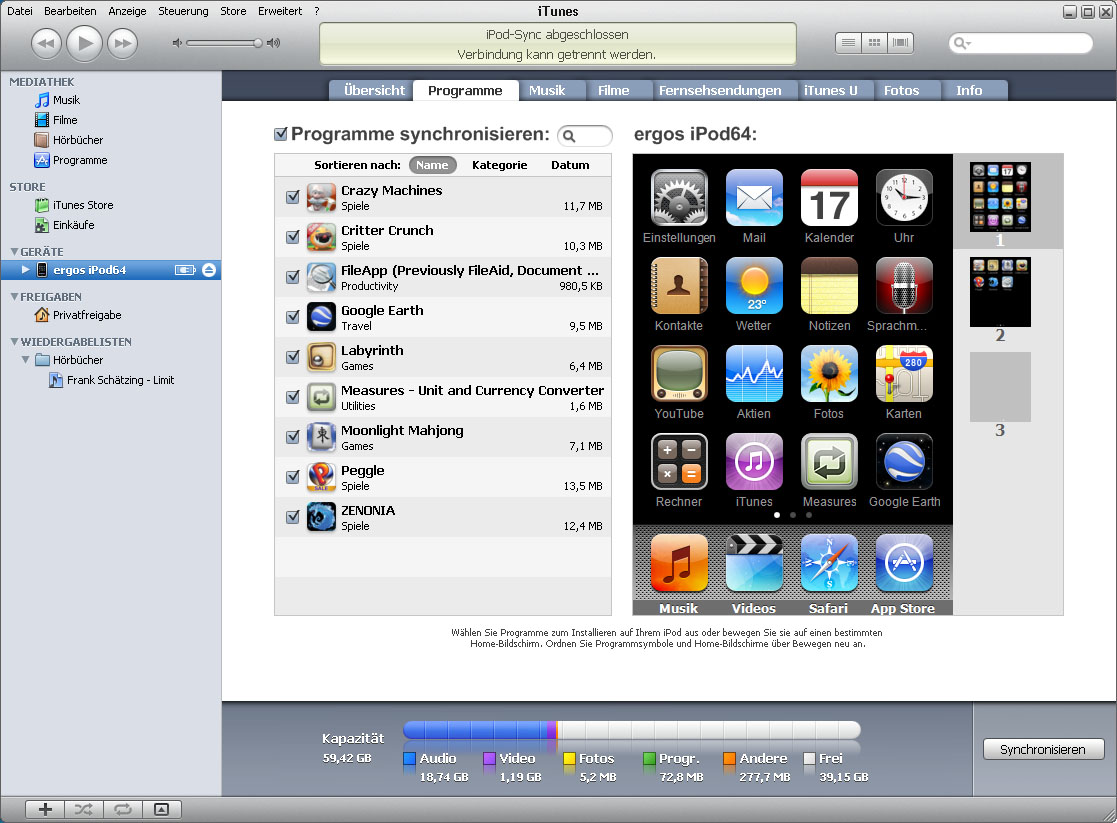
Task: Select the Aktien app icon
Action: [x=754, y=373]
